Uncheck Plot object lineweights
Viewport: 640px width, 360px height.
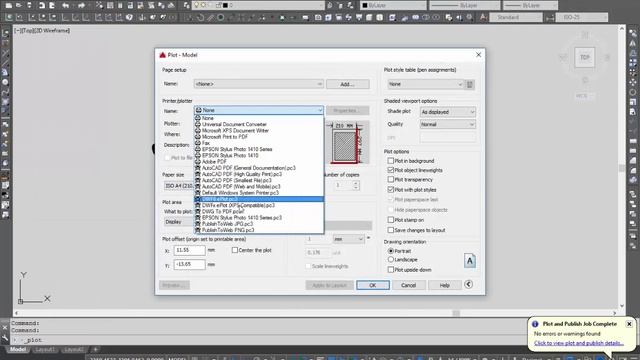(x=391, y=170)
